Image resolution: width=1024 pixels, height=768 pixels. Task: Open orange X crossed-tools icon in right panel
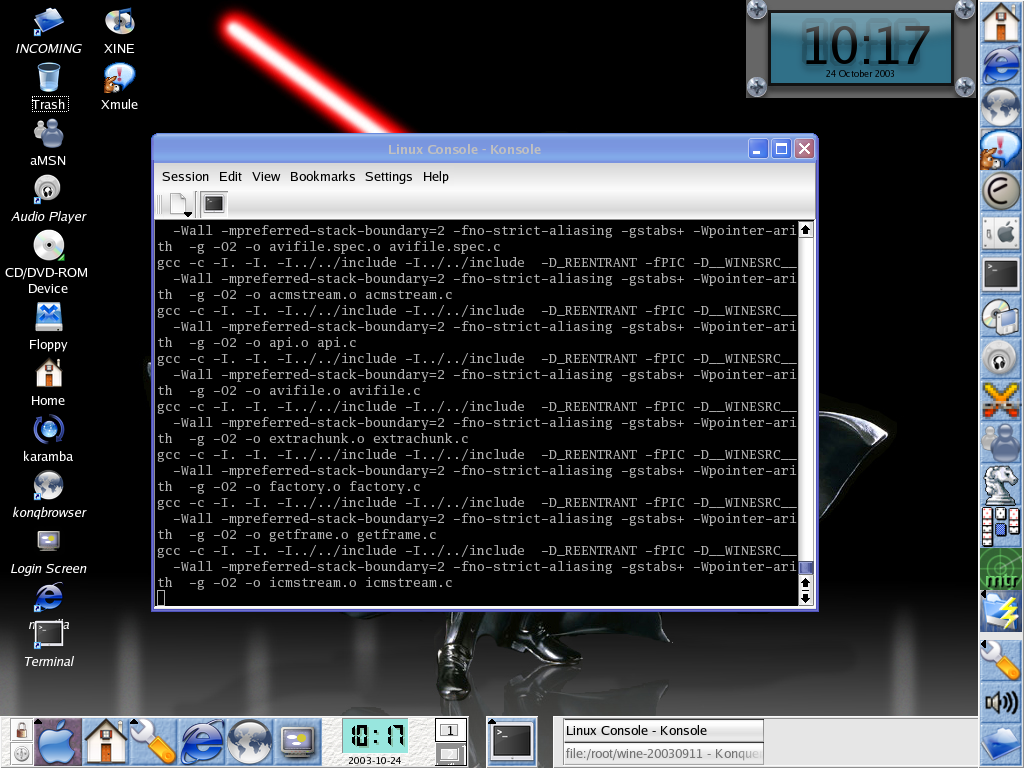coord(1001,400)
